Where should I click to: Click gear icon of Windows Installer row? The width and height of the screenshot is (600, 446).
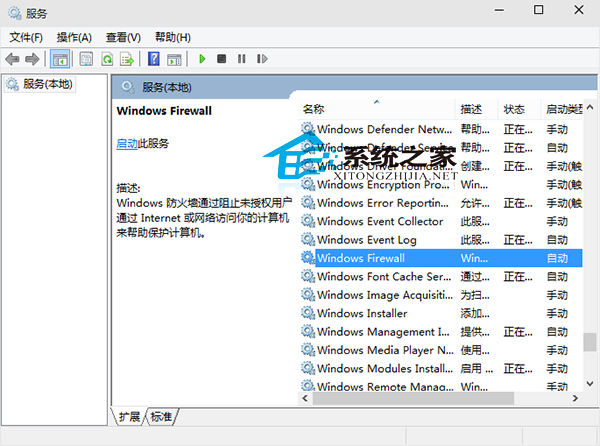tap(307, 313)
